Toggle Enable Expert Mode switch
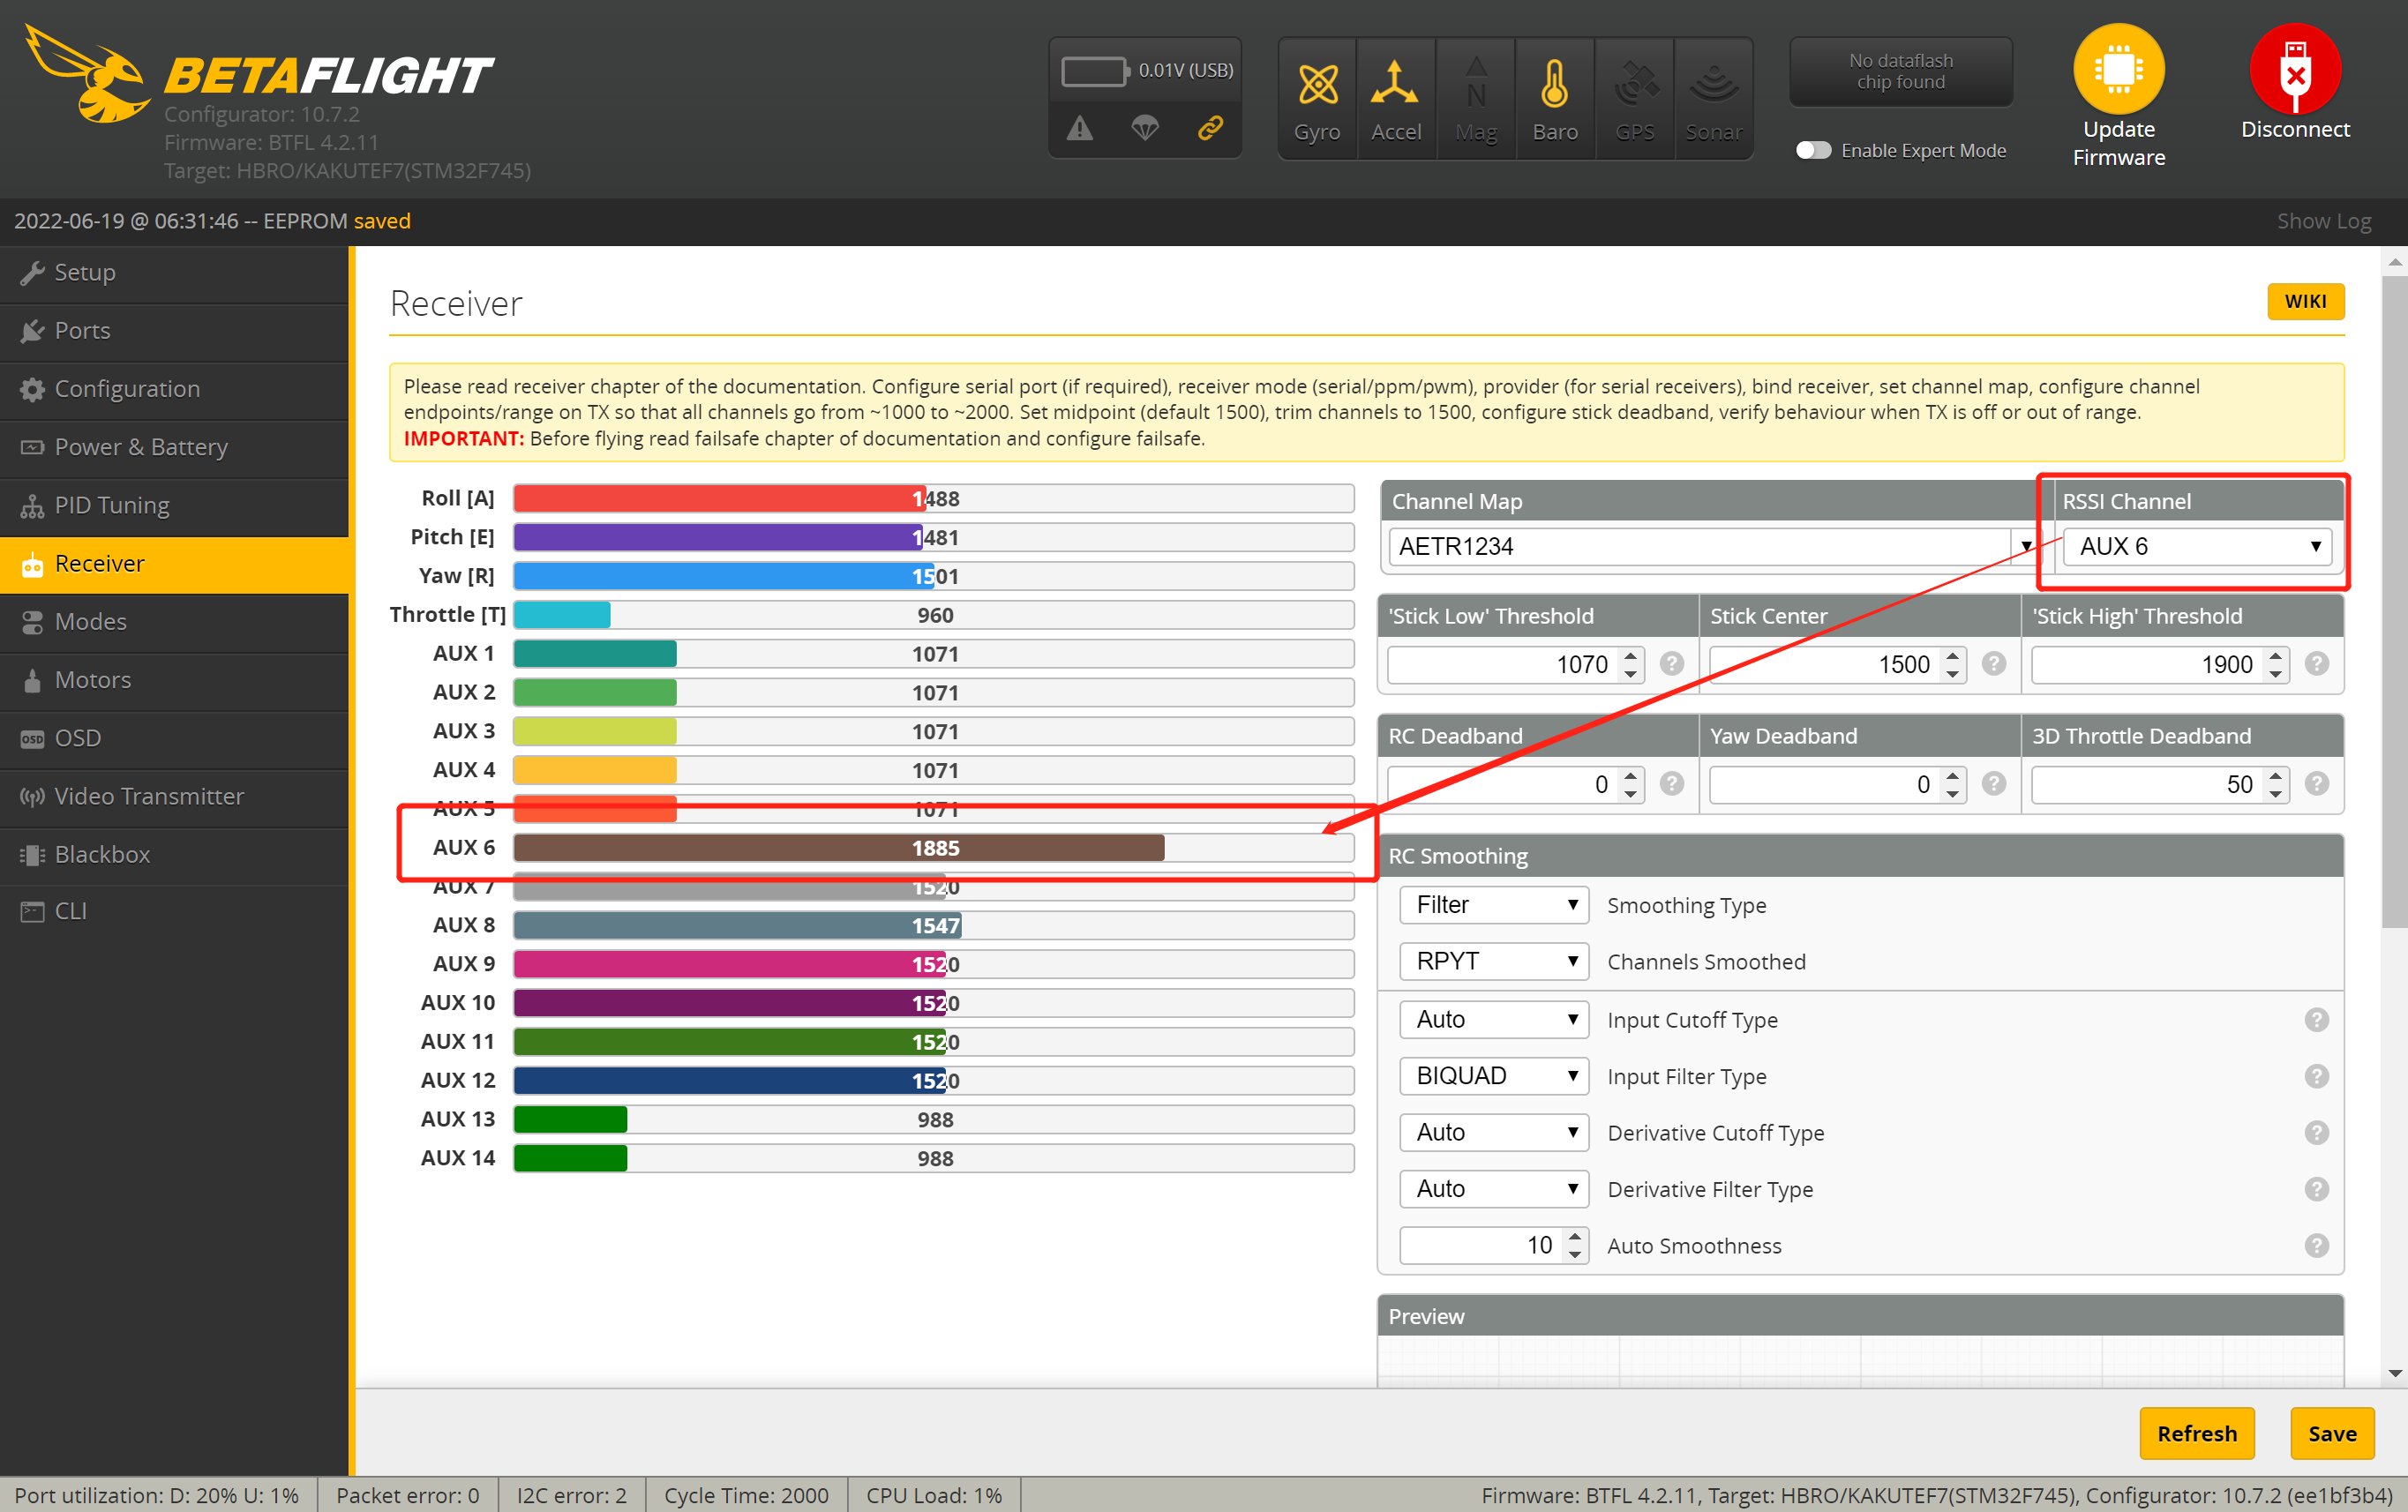 [x=1813, y=150]
